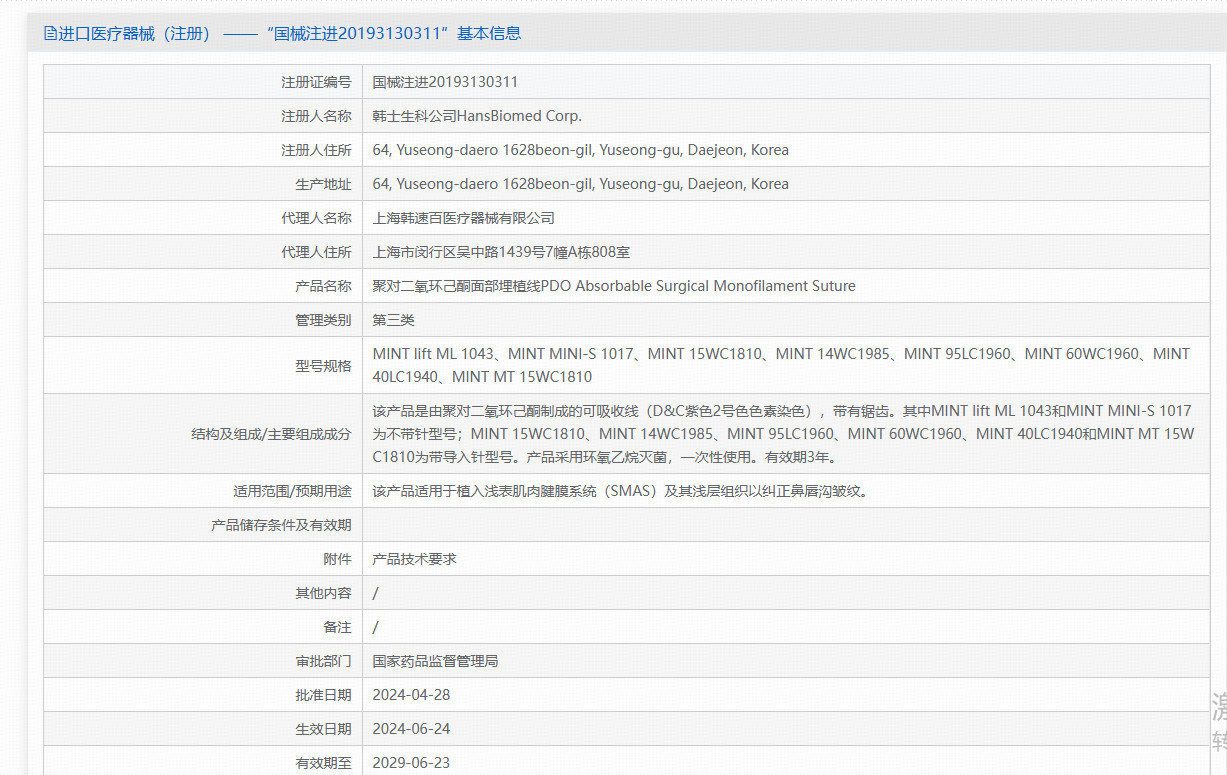This screenshot has width=1227, height=775.
Task: Select the product name PDO Absorbable Suture text
Action: 613,286
